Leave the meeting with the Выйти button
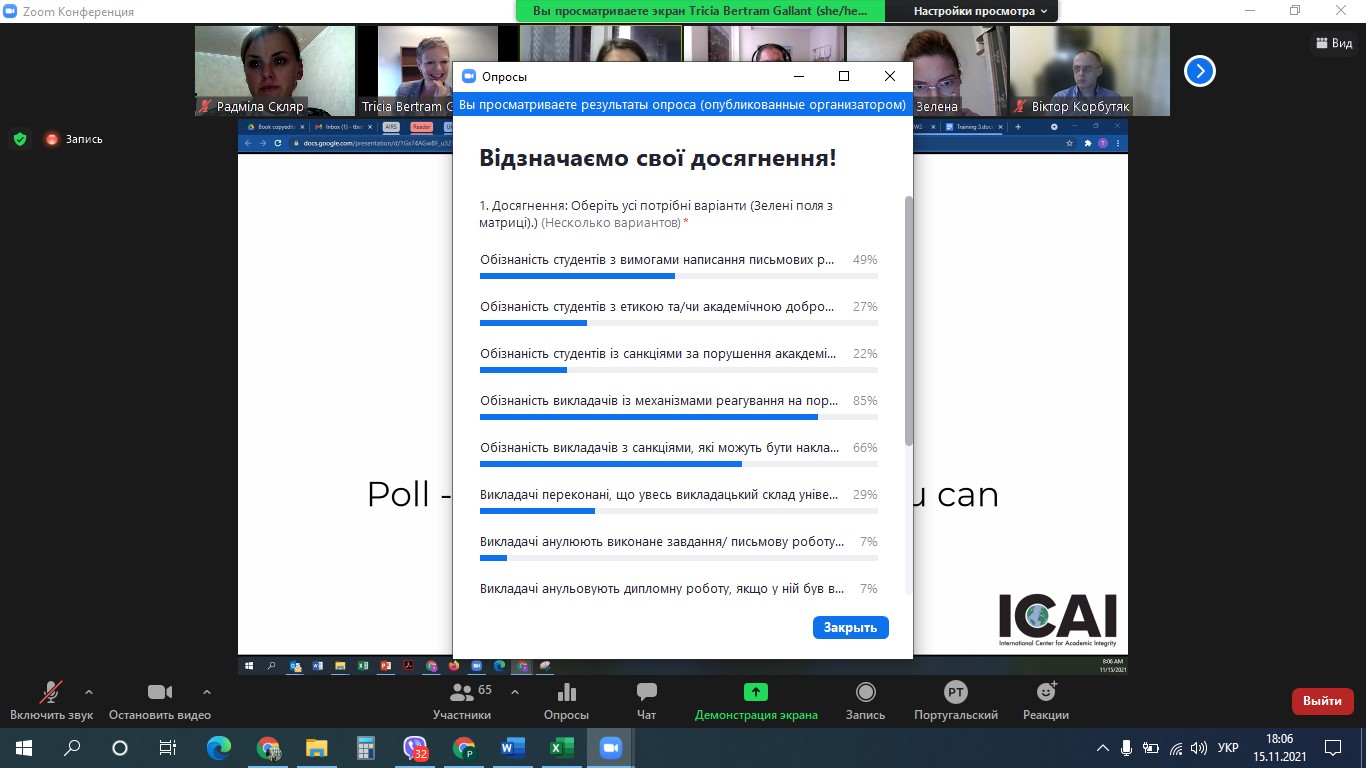This screenshot has height=768, width=1366. pos(1322,701)
